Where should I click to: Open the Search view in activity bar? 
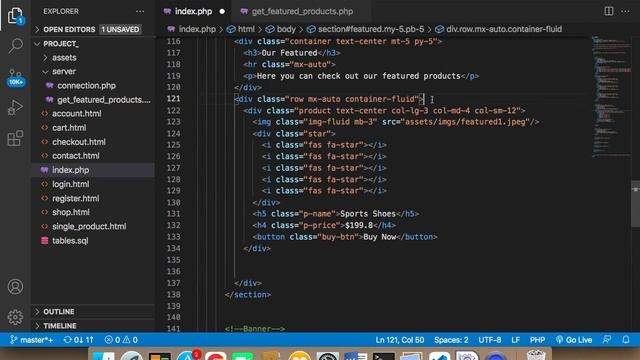coord(15,45)
